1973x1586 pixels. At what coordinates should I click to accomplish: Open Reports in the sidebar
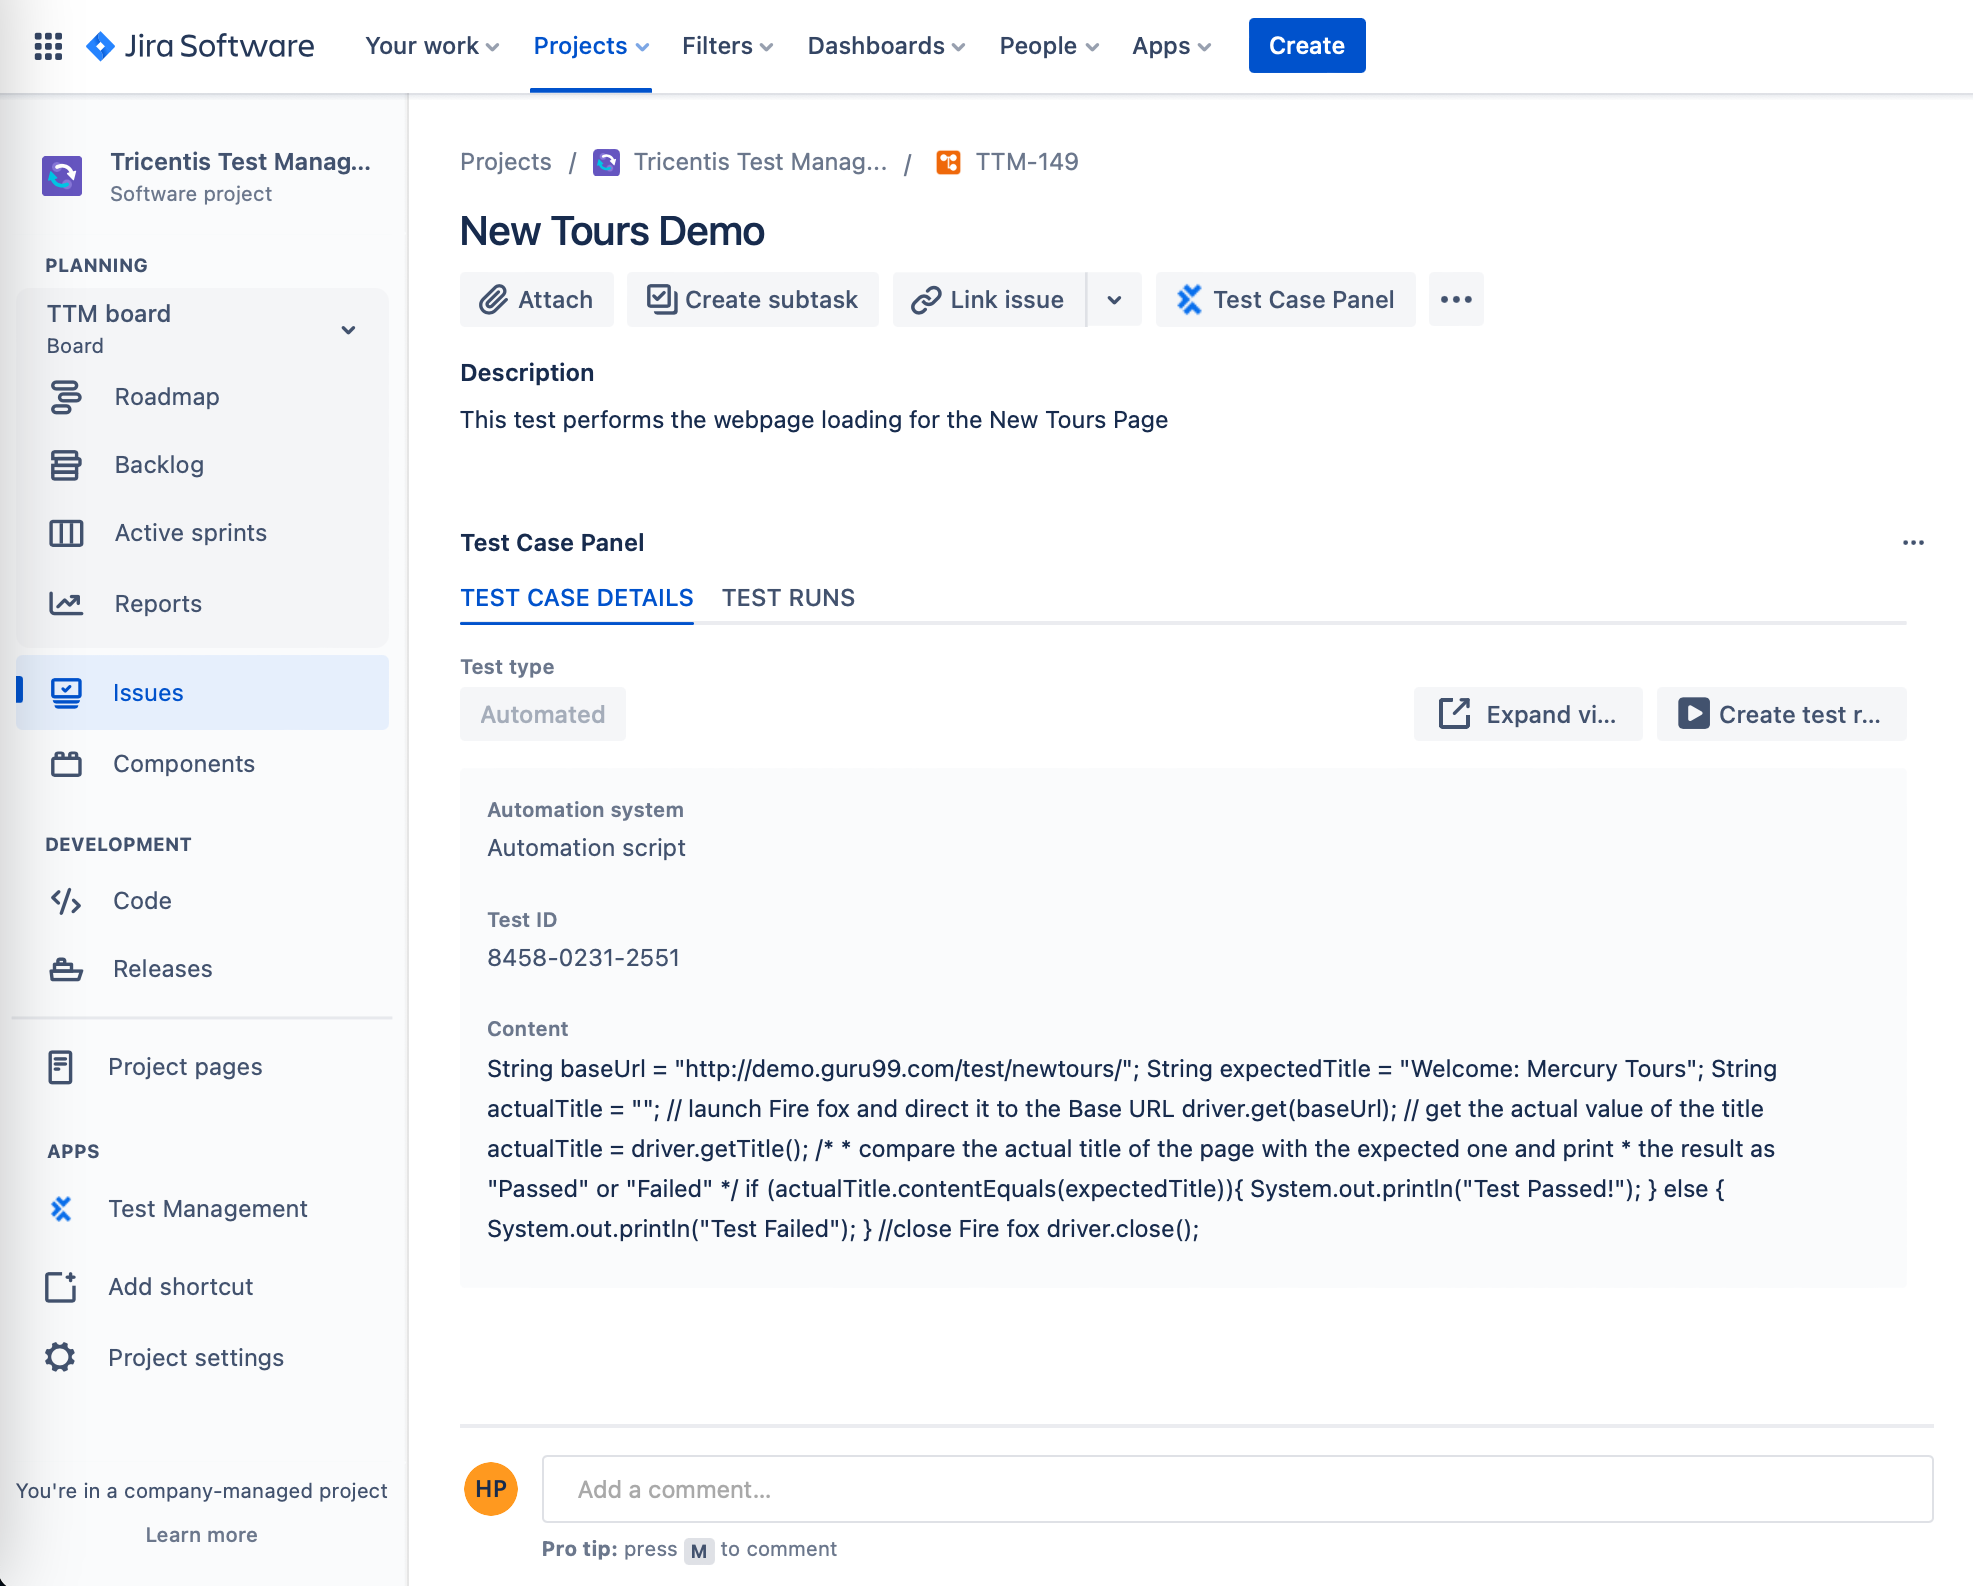click(203, 604)
